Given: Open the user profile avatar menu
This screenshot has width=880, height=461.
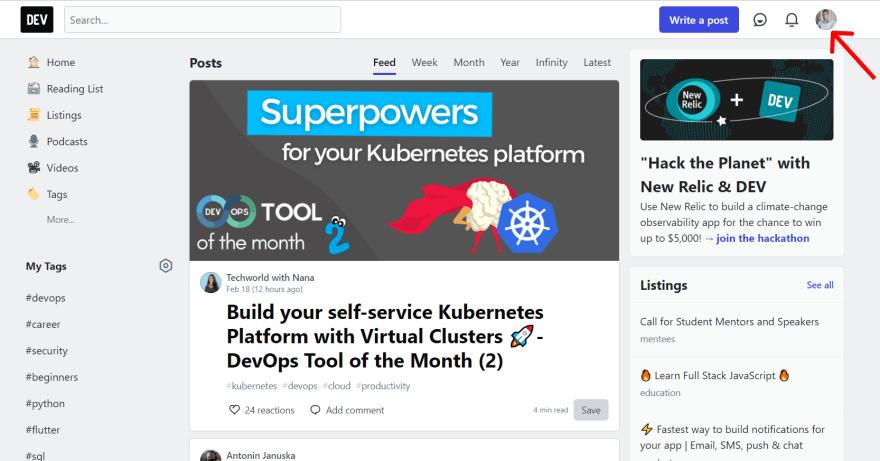Looking at the screenshot, I should tap(826, 20).
